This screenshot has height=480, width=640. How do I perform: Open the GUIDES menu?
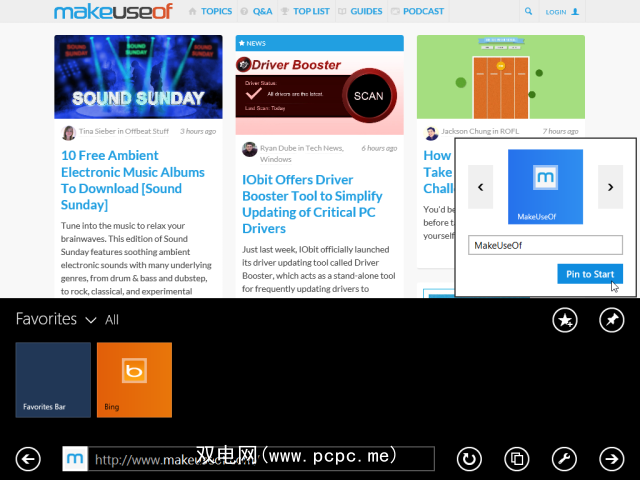click(360, 11)
